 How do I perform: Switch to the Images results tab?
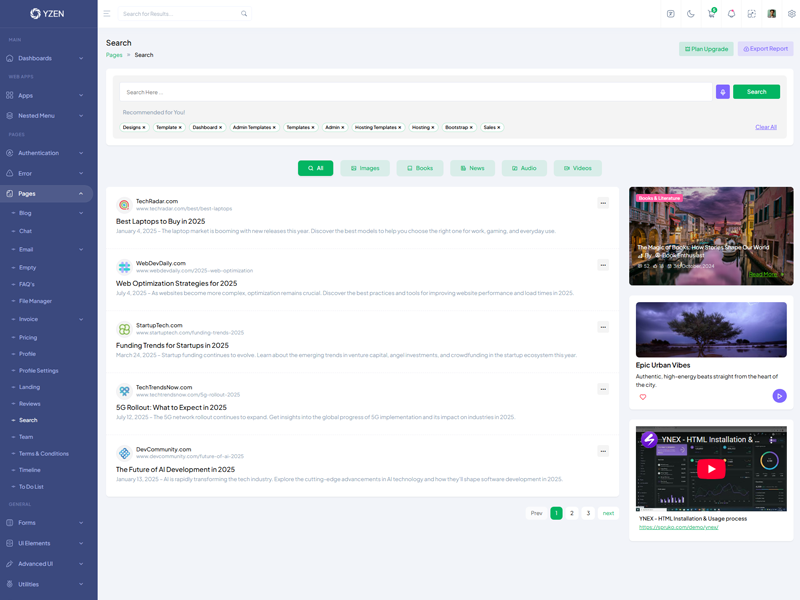click(x=365, y=168)
